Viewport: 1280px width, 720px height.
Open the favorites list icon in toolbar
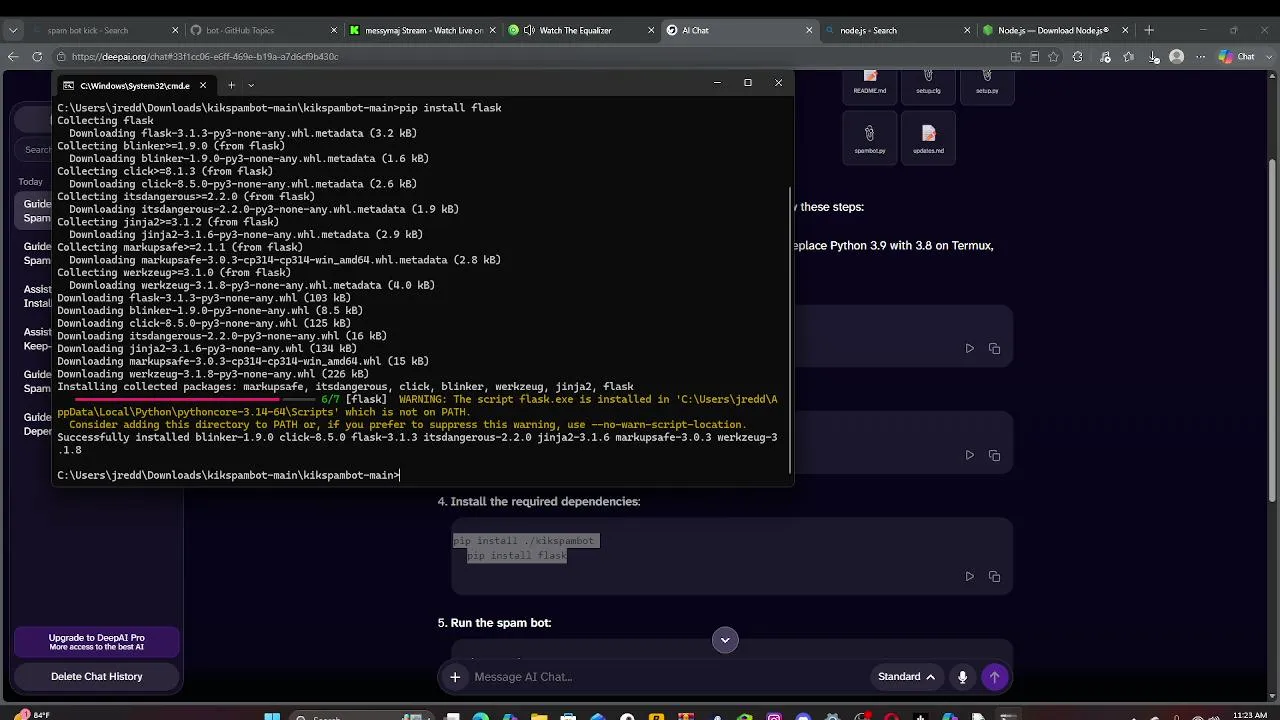click(x=1129, y=57)
